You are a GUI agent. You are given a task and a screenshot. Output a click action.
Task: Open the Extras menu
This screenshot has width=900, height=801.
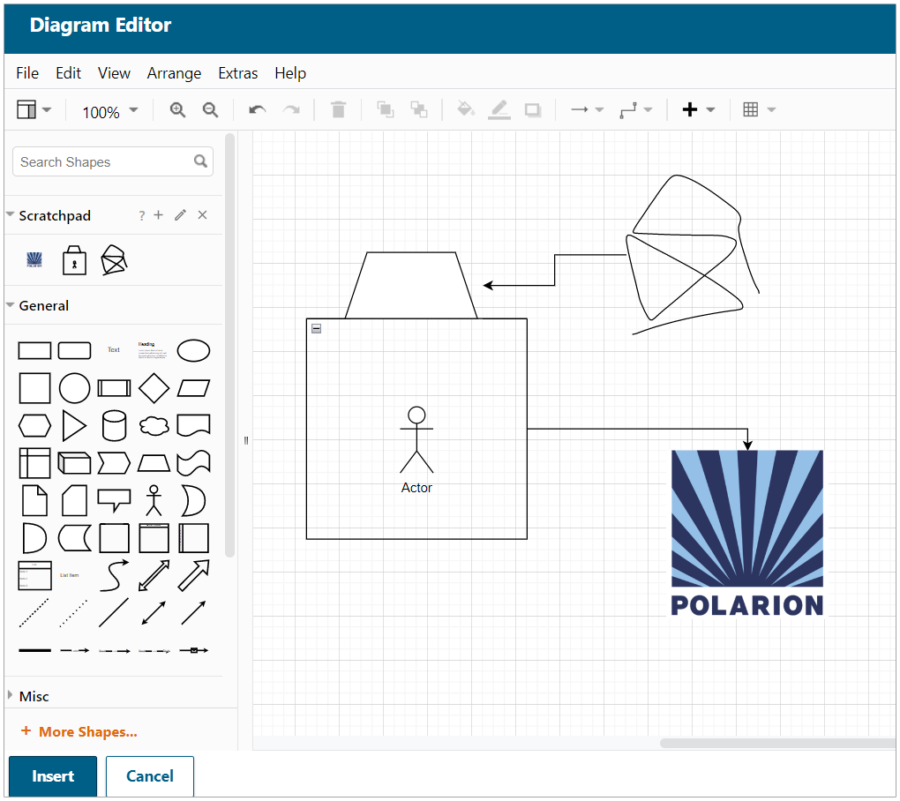click(x=238, y=72)
